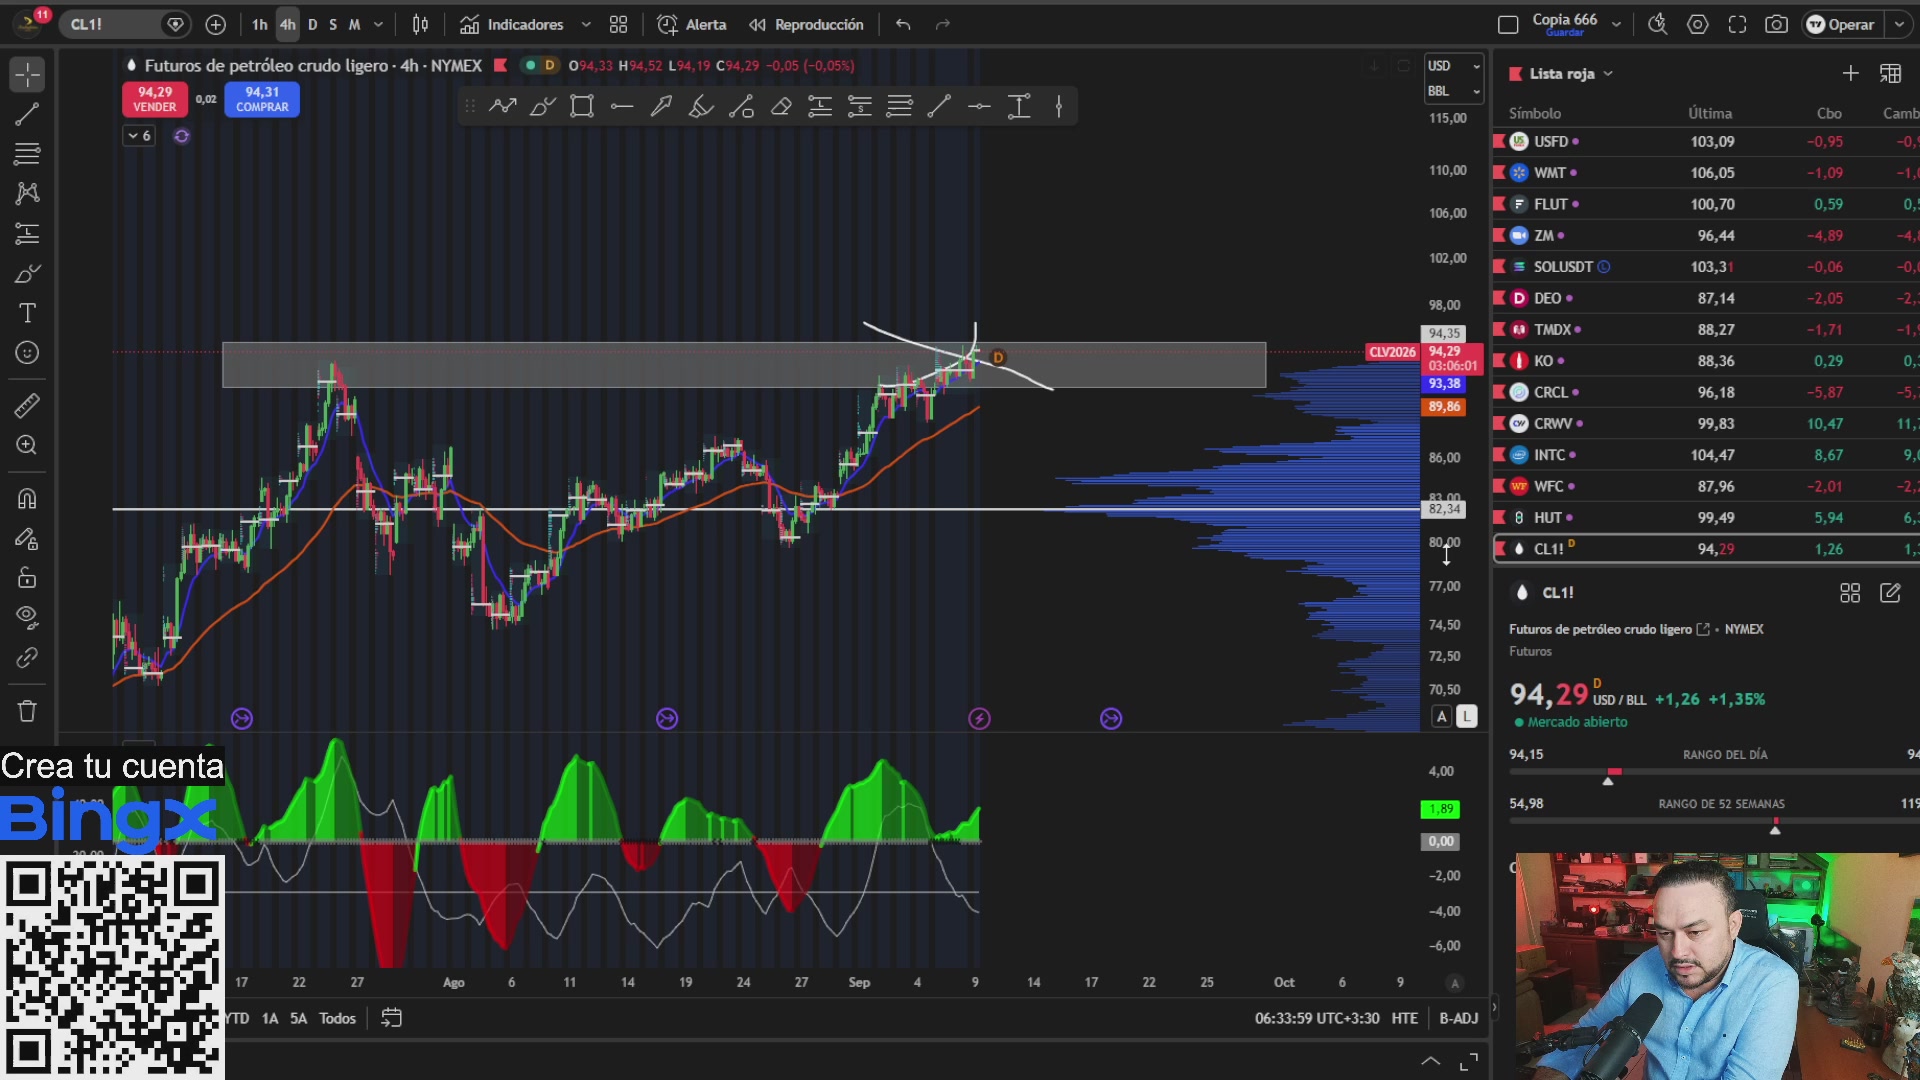Viewport: 1920px width, 1080px height.
Task: Toggle logarithmic scale L button
Action: (1466, 716)
